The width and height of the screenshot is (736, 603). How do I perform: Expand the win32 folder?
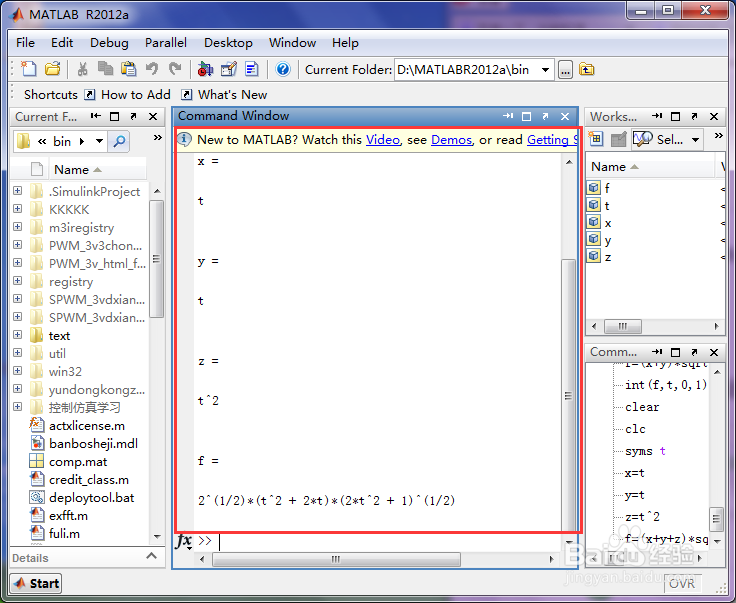17,371
